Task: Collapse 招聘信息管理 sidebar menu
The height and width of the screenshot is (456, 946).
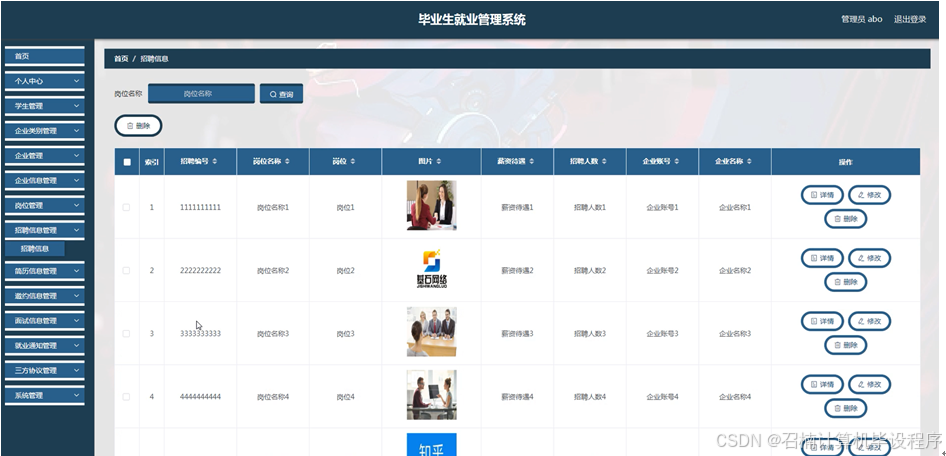Action: (45, 230)
